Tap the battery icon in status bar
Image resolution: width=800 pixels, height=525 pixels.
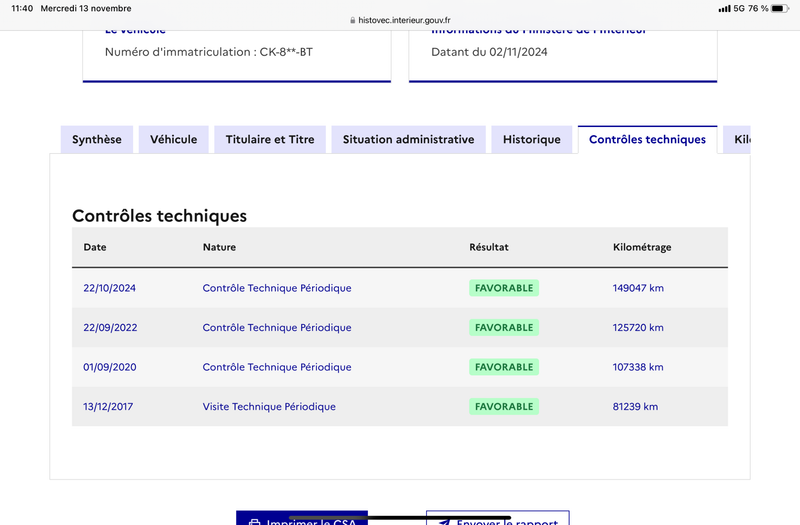pos(780,8)
